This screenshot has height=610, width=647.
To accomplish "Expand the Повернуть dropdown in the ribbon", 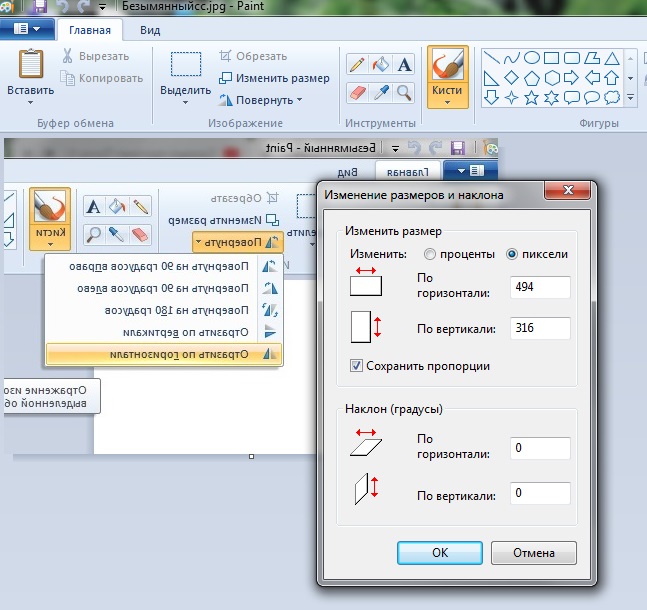I will click(x=267, y=100).
